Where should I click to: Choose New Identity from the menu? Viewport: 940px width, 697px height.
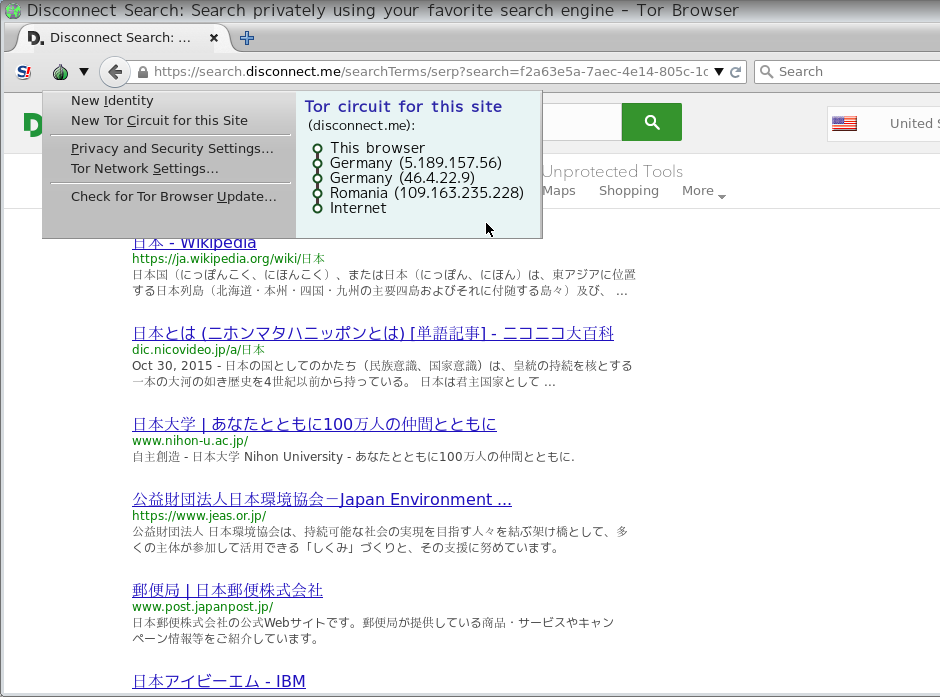[112, 101]
